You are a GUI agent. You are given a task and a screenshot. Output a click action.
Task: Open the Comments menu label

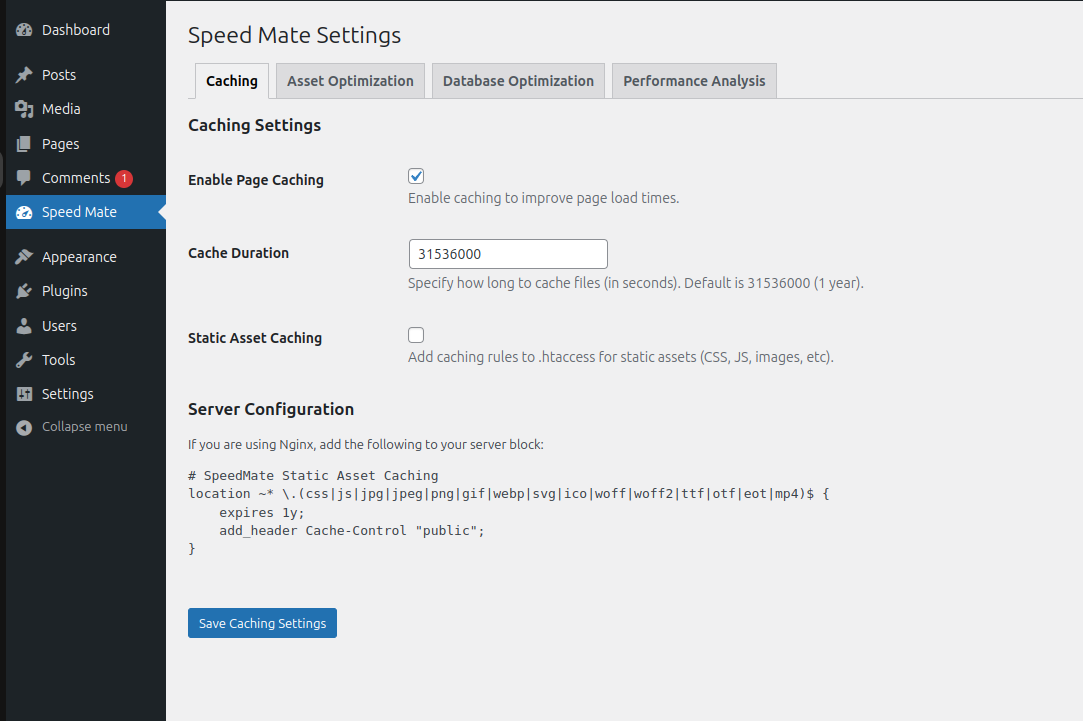click(x=76, y=178)
